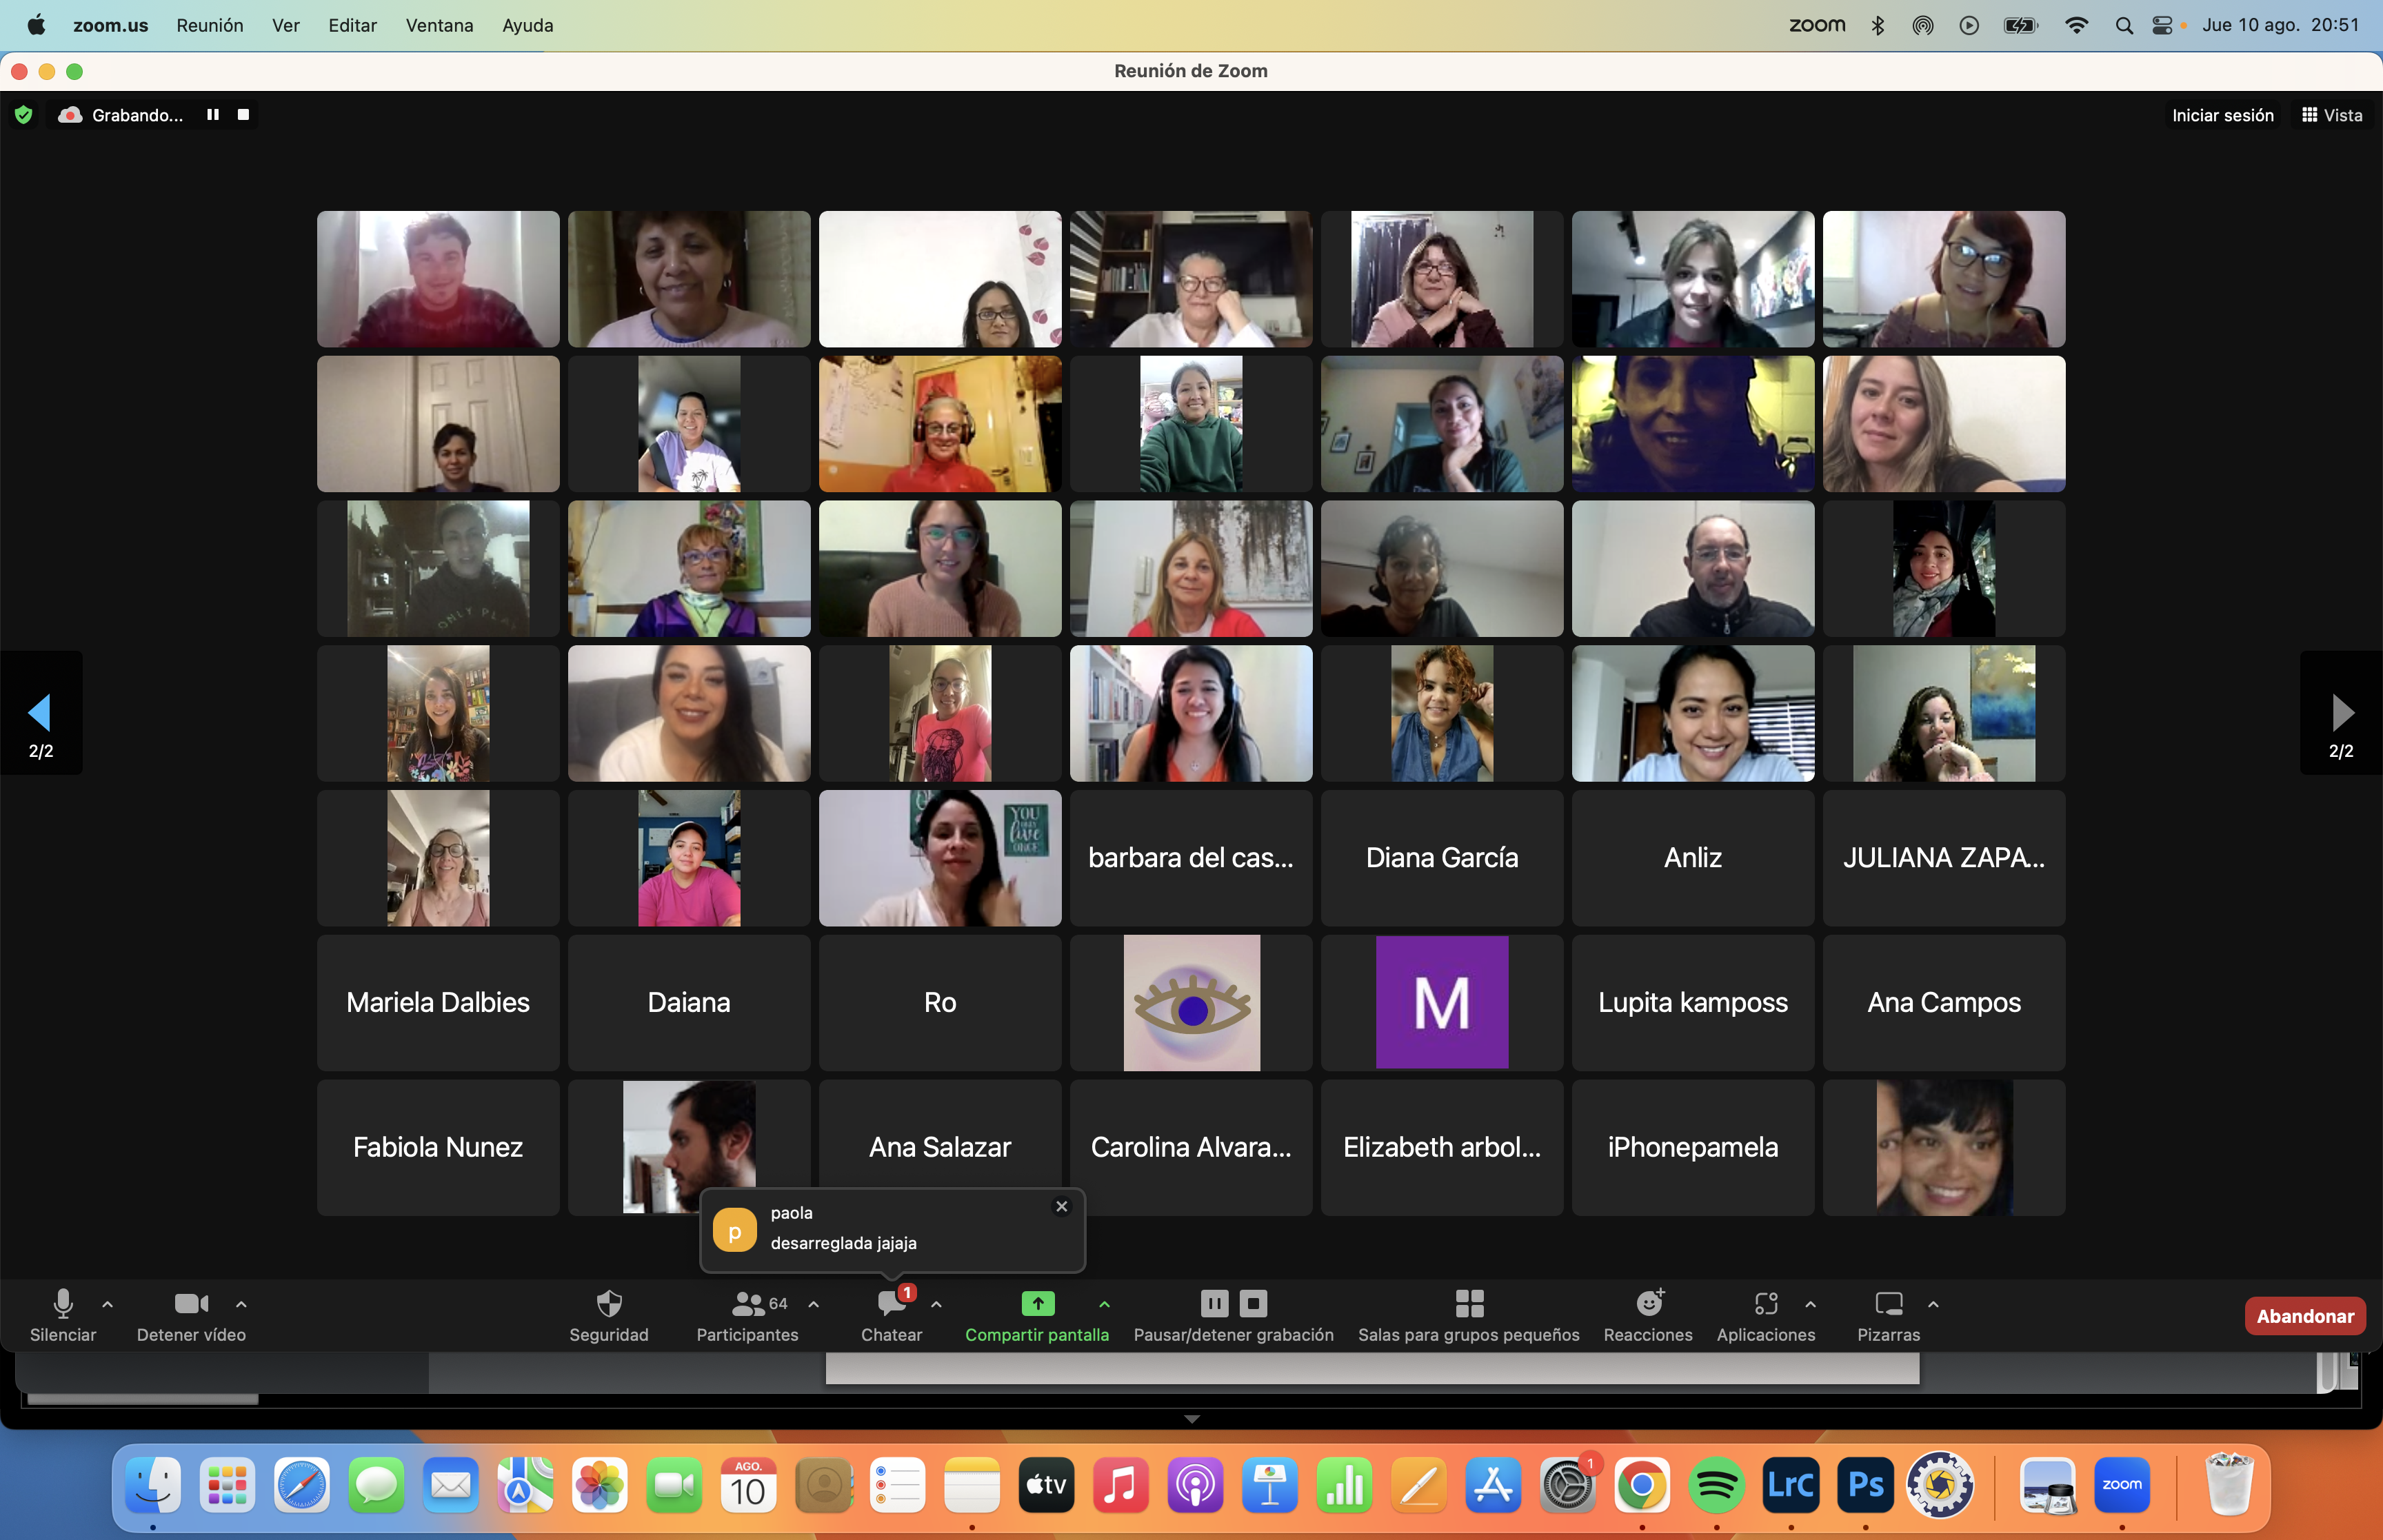Click Iniciar sesión button
Image resolution: width=2383 pixels, height=1540 pixels.
(2222, 115)
